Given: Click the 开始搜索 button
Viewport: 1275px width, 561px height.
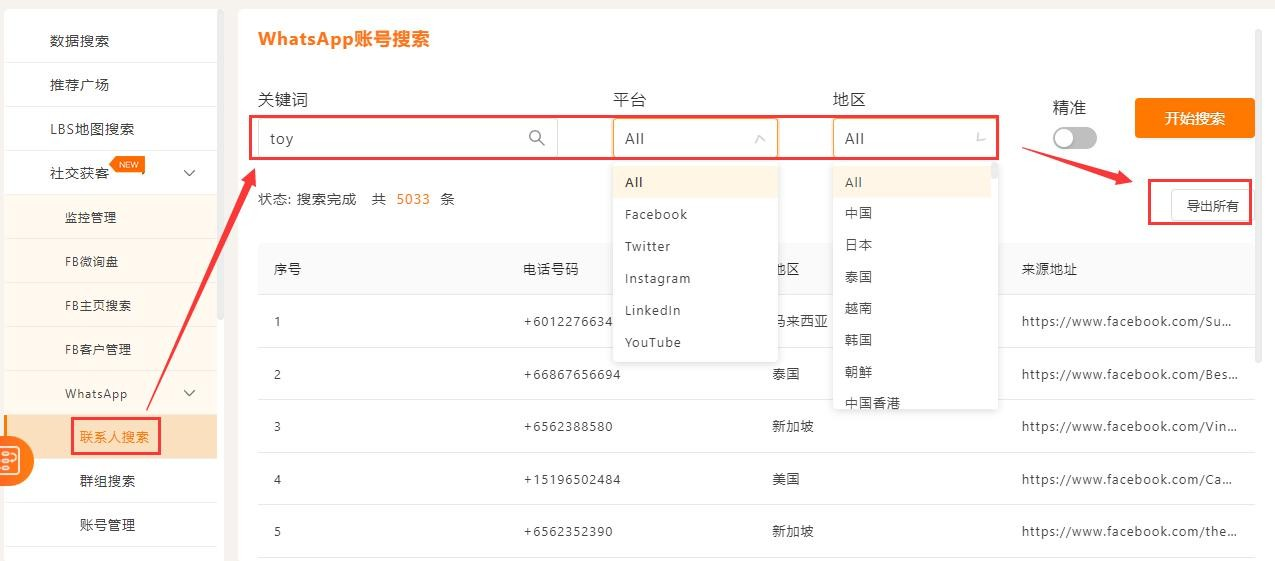Looking at the screenshot, I should coord(1194,118).
